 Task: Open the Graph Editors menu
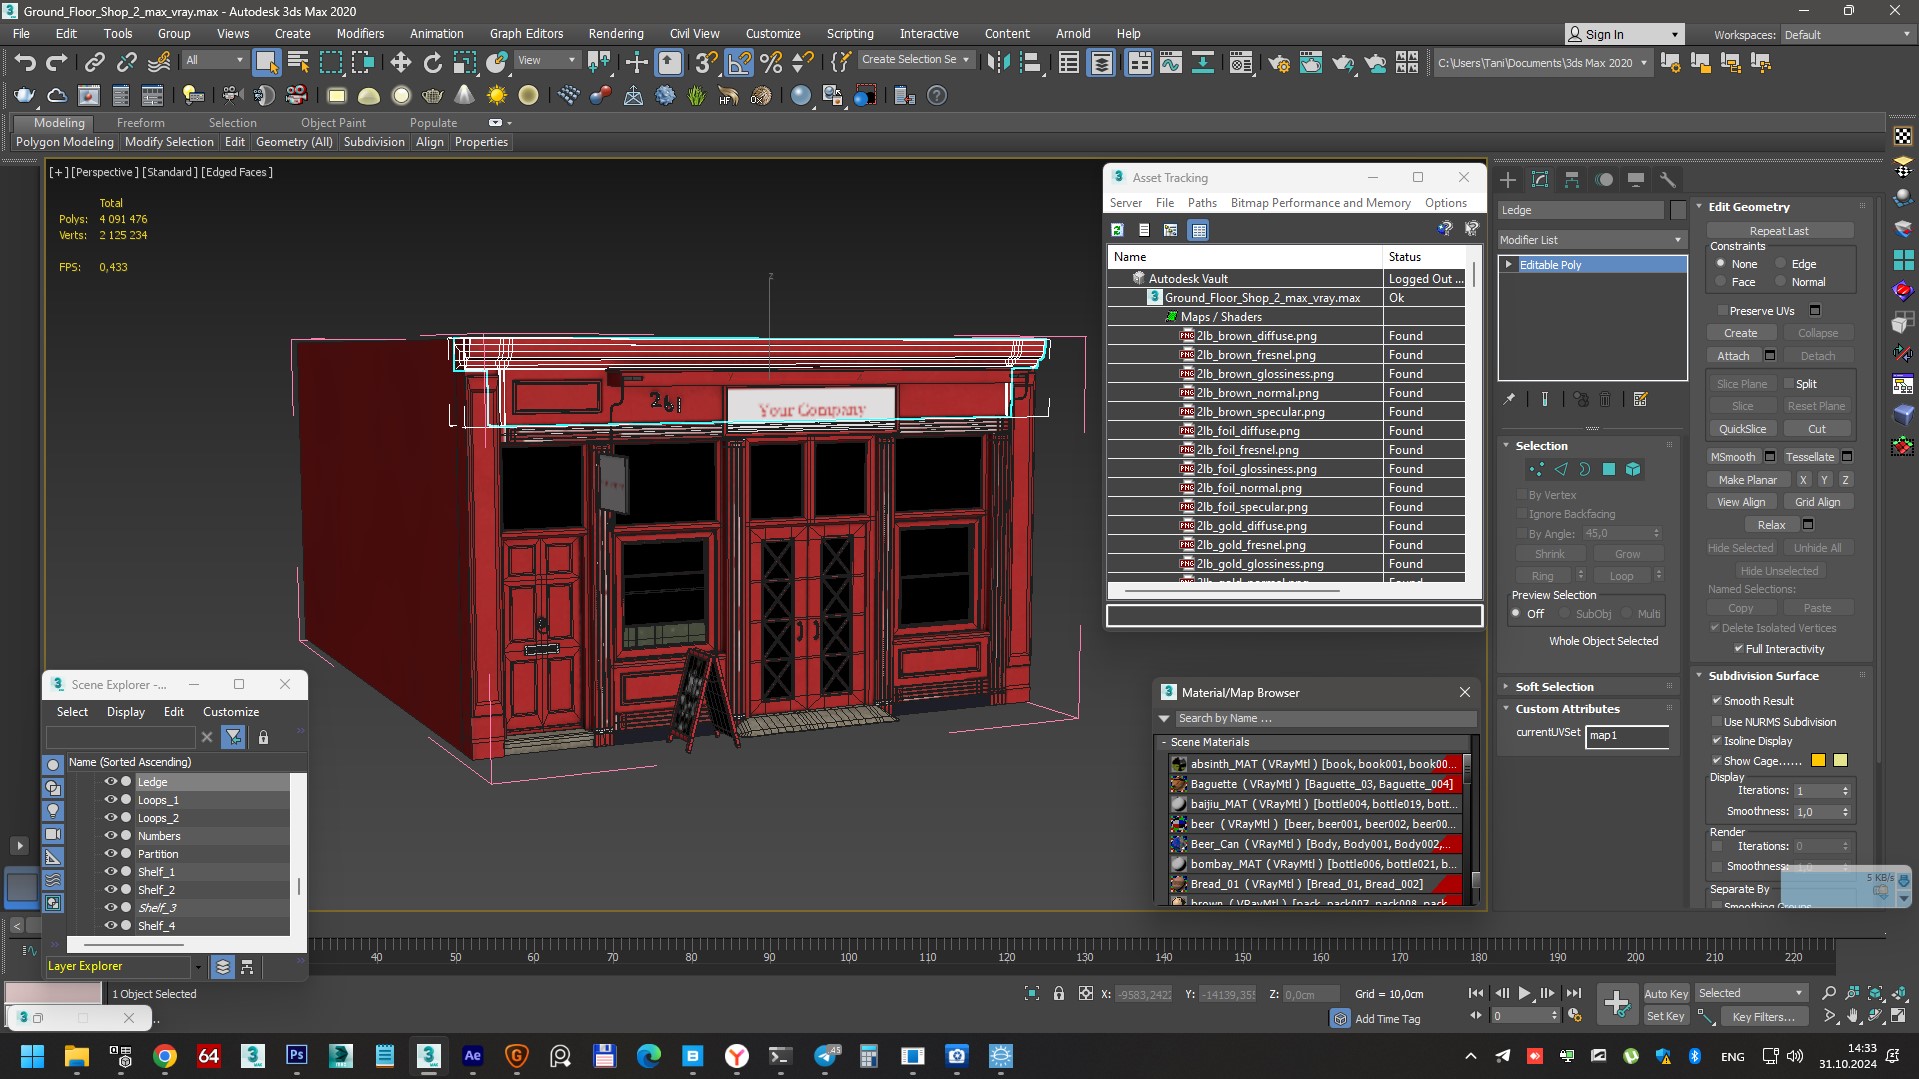(x=526, y=33)
